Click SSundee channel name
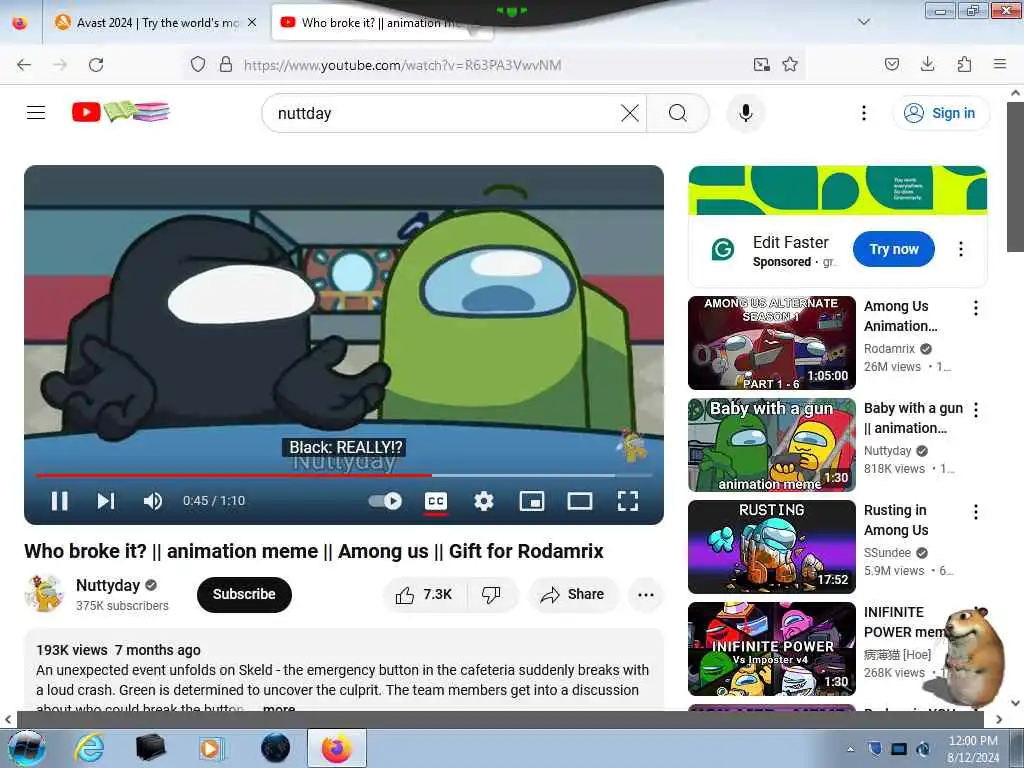 coord(887,552)
